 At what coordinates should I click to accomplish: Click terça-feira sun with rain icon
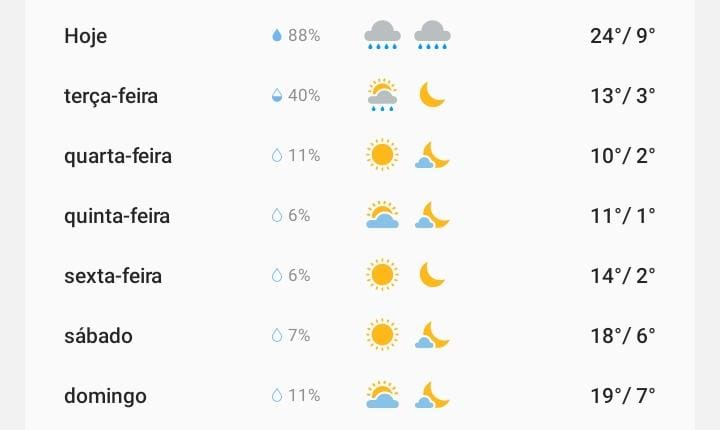click(382, 96)
